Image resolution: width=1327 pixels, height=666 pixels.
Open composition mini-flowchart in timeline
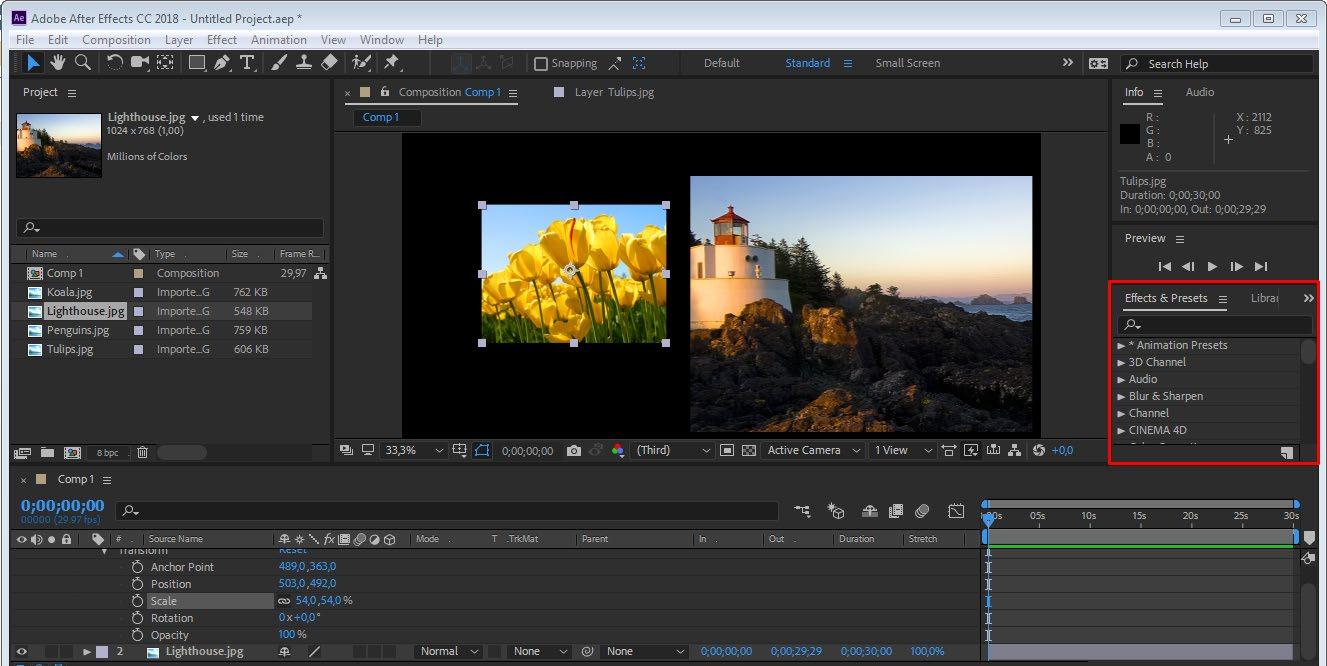802,511
